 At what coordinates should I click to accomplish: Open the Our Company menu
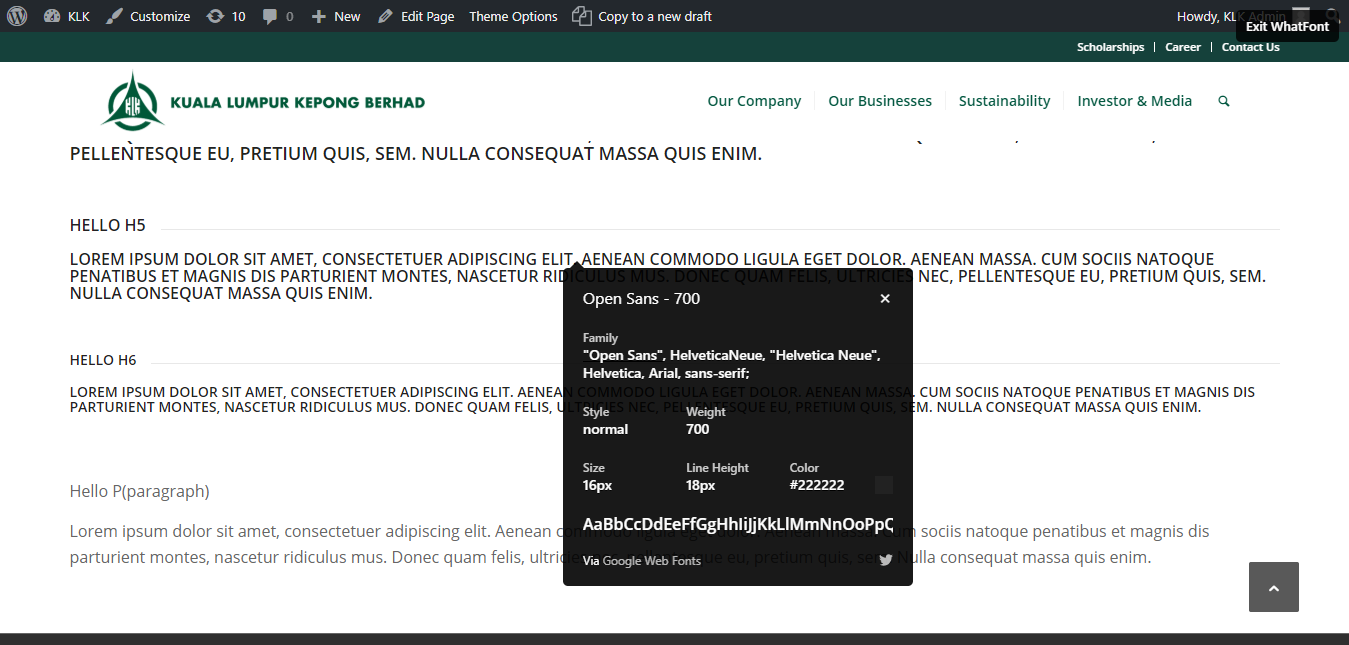pyautogui.click(x=754, y=101)
